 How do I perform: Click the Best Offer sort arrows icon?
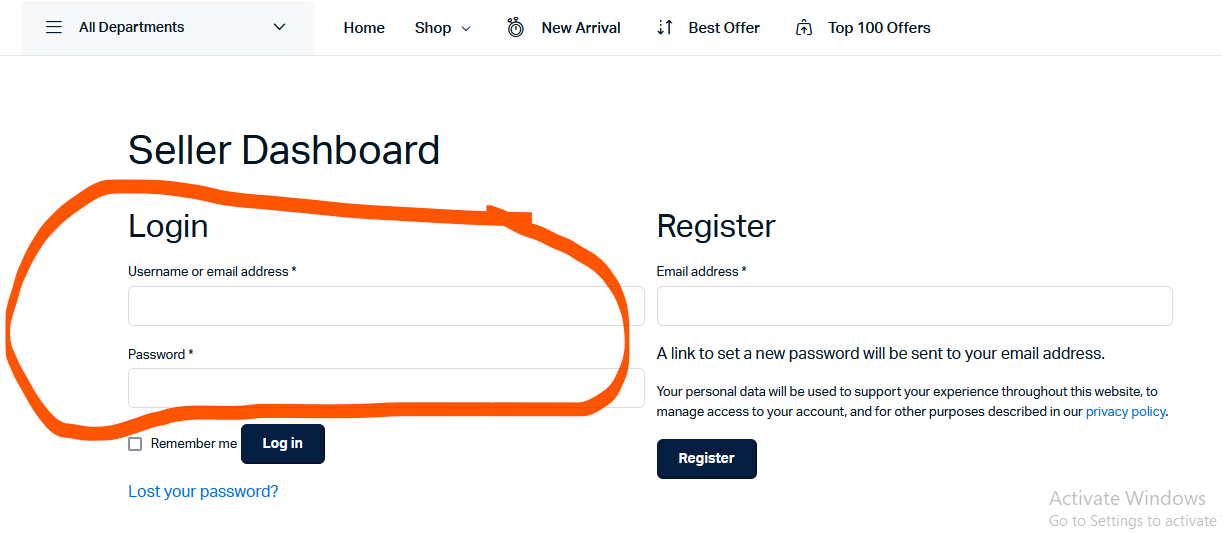(665, 28)
